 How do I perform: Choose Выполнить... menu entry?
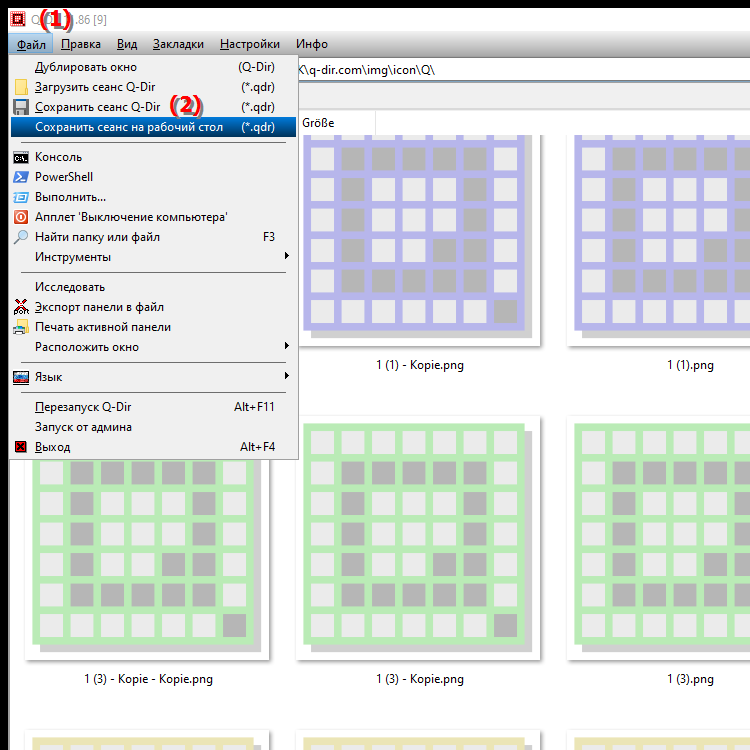click(153, 197)
